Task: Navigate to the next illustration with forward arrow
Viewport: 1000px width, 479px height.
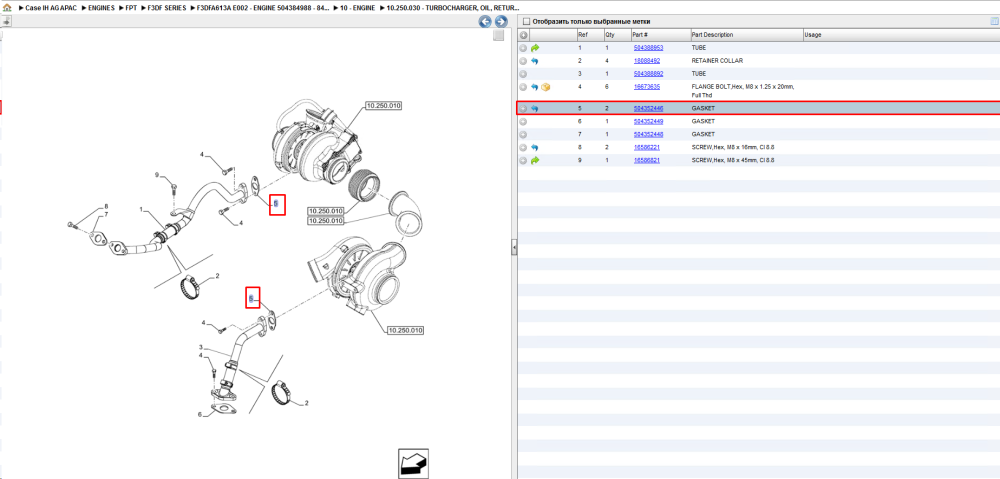Action: pos(501,22)
